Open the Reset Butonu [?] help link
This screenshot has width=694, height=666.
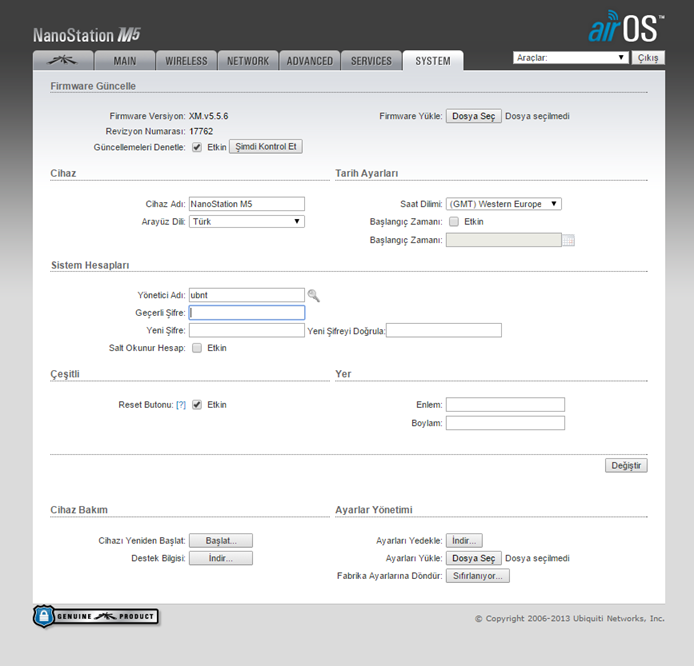pyautogui.click(x=181, y=405)
